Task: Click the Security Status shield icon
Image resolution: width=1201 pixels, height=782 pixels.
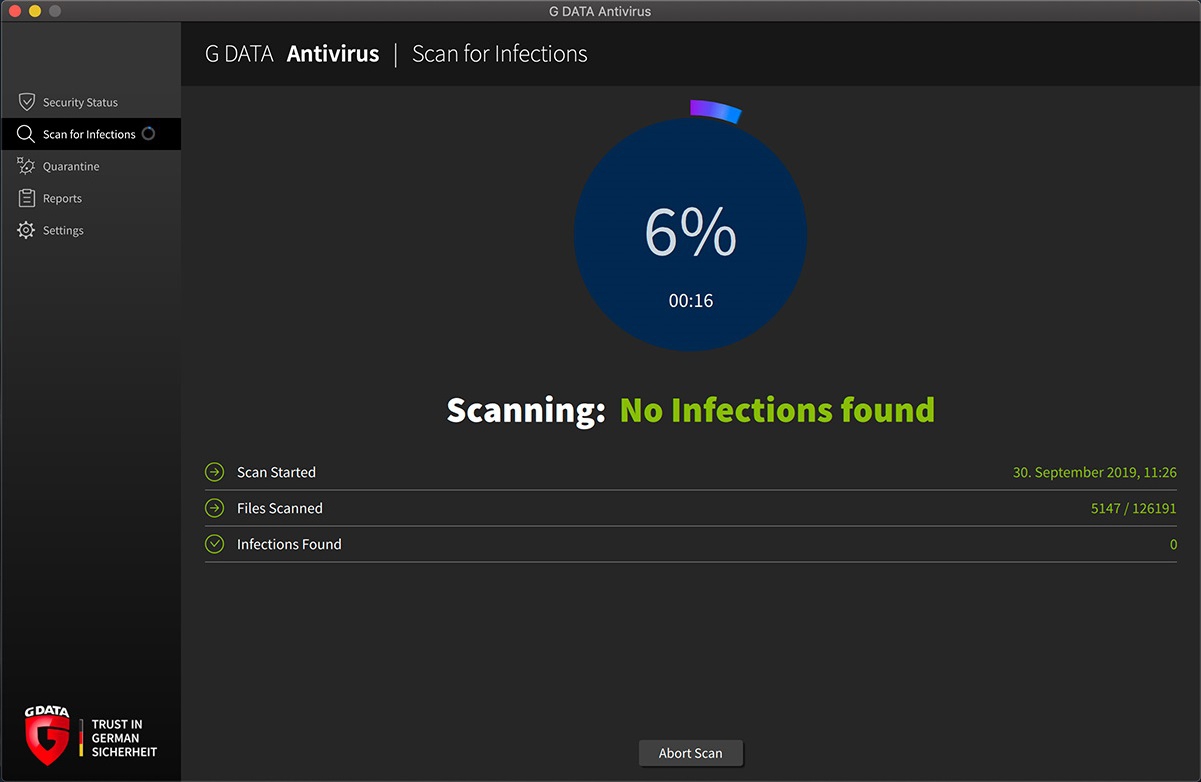Action: [x=27, y=102]
